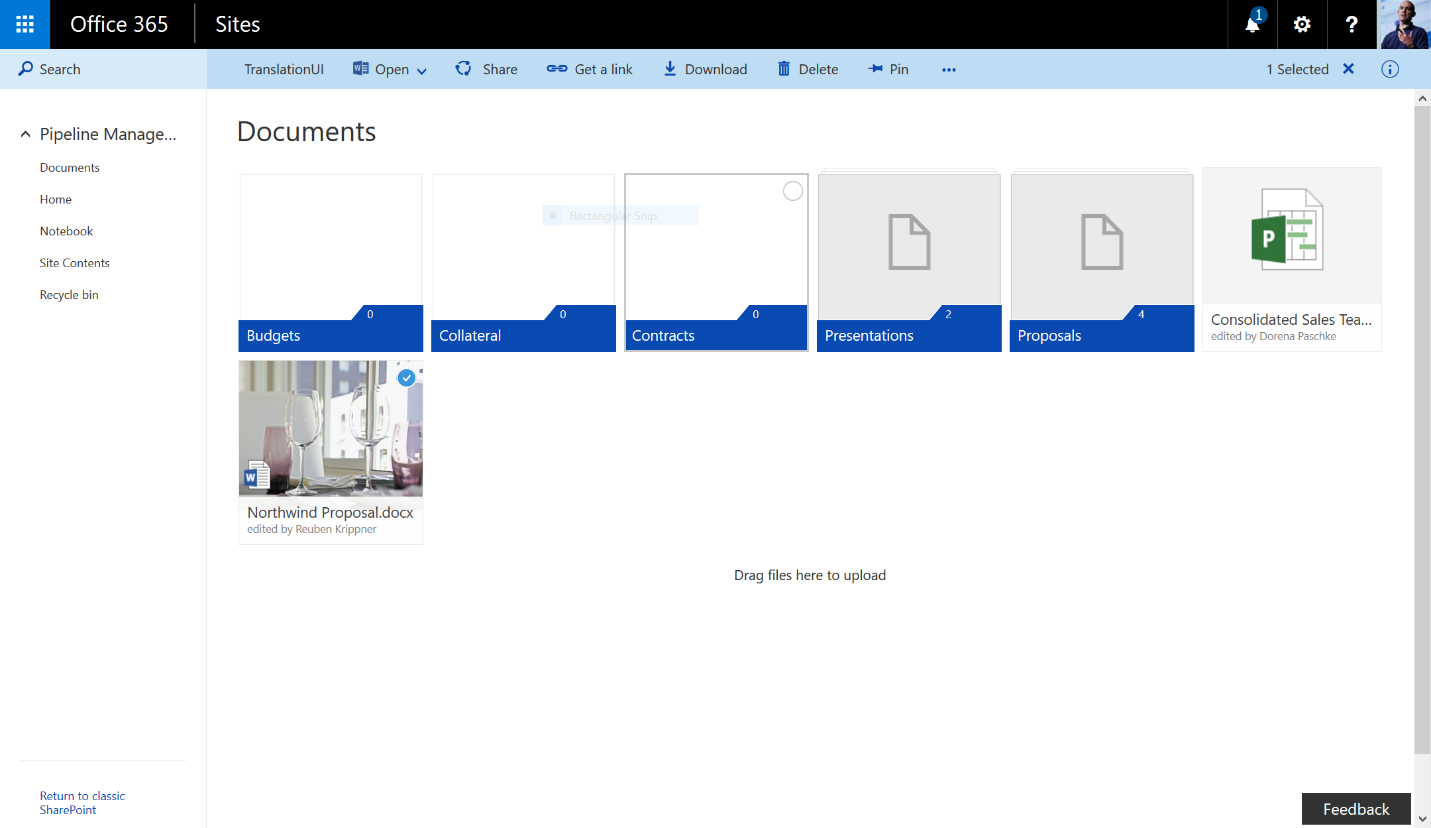Select the Contracts folder using its circle
The width and height of the screenshot is (1431, 828).
[x=792, y=191]
